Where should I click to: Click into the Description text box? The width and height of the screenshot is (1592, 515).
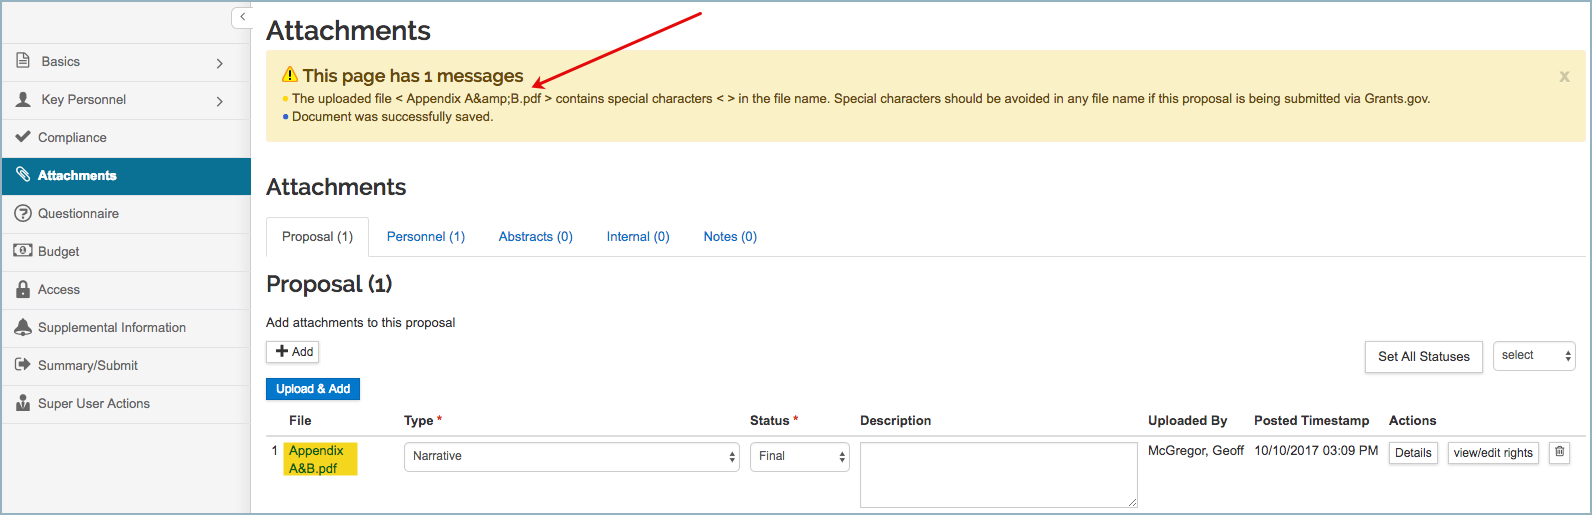point(998,474)
